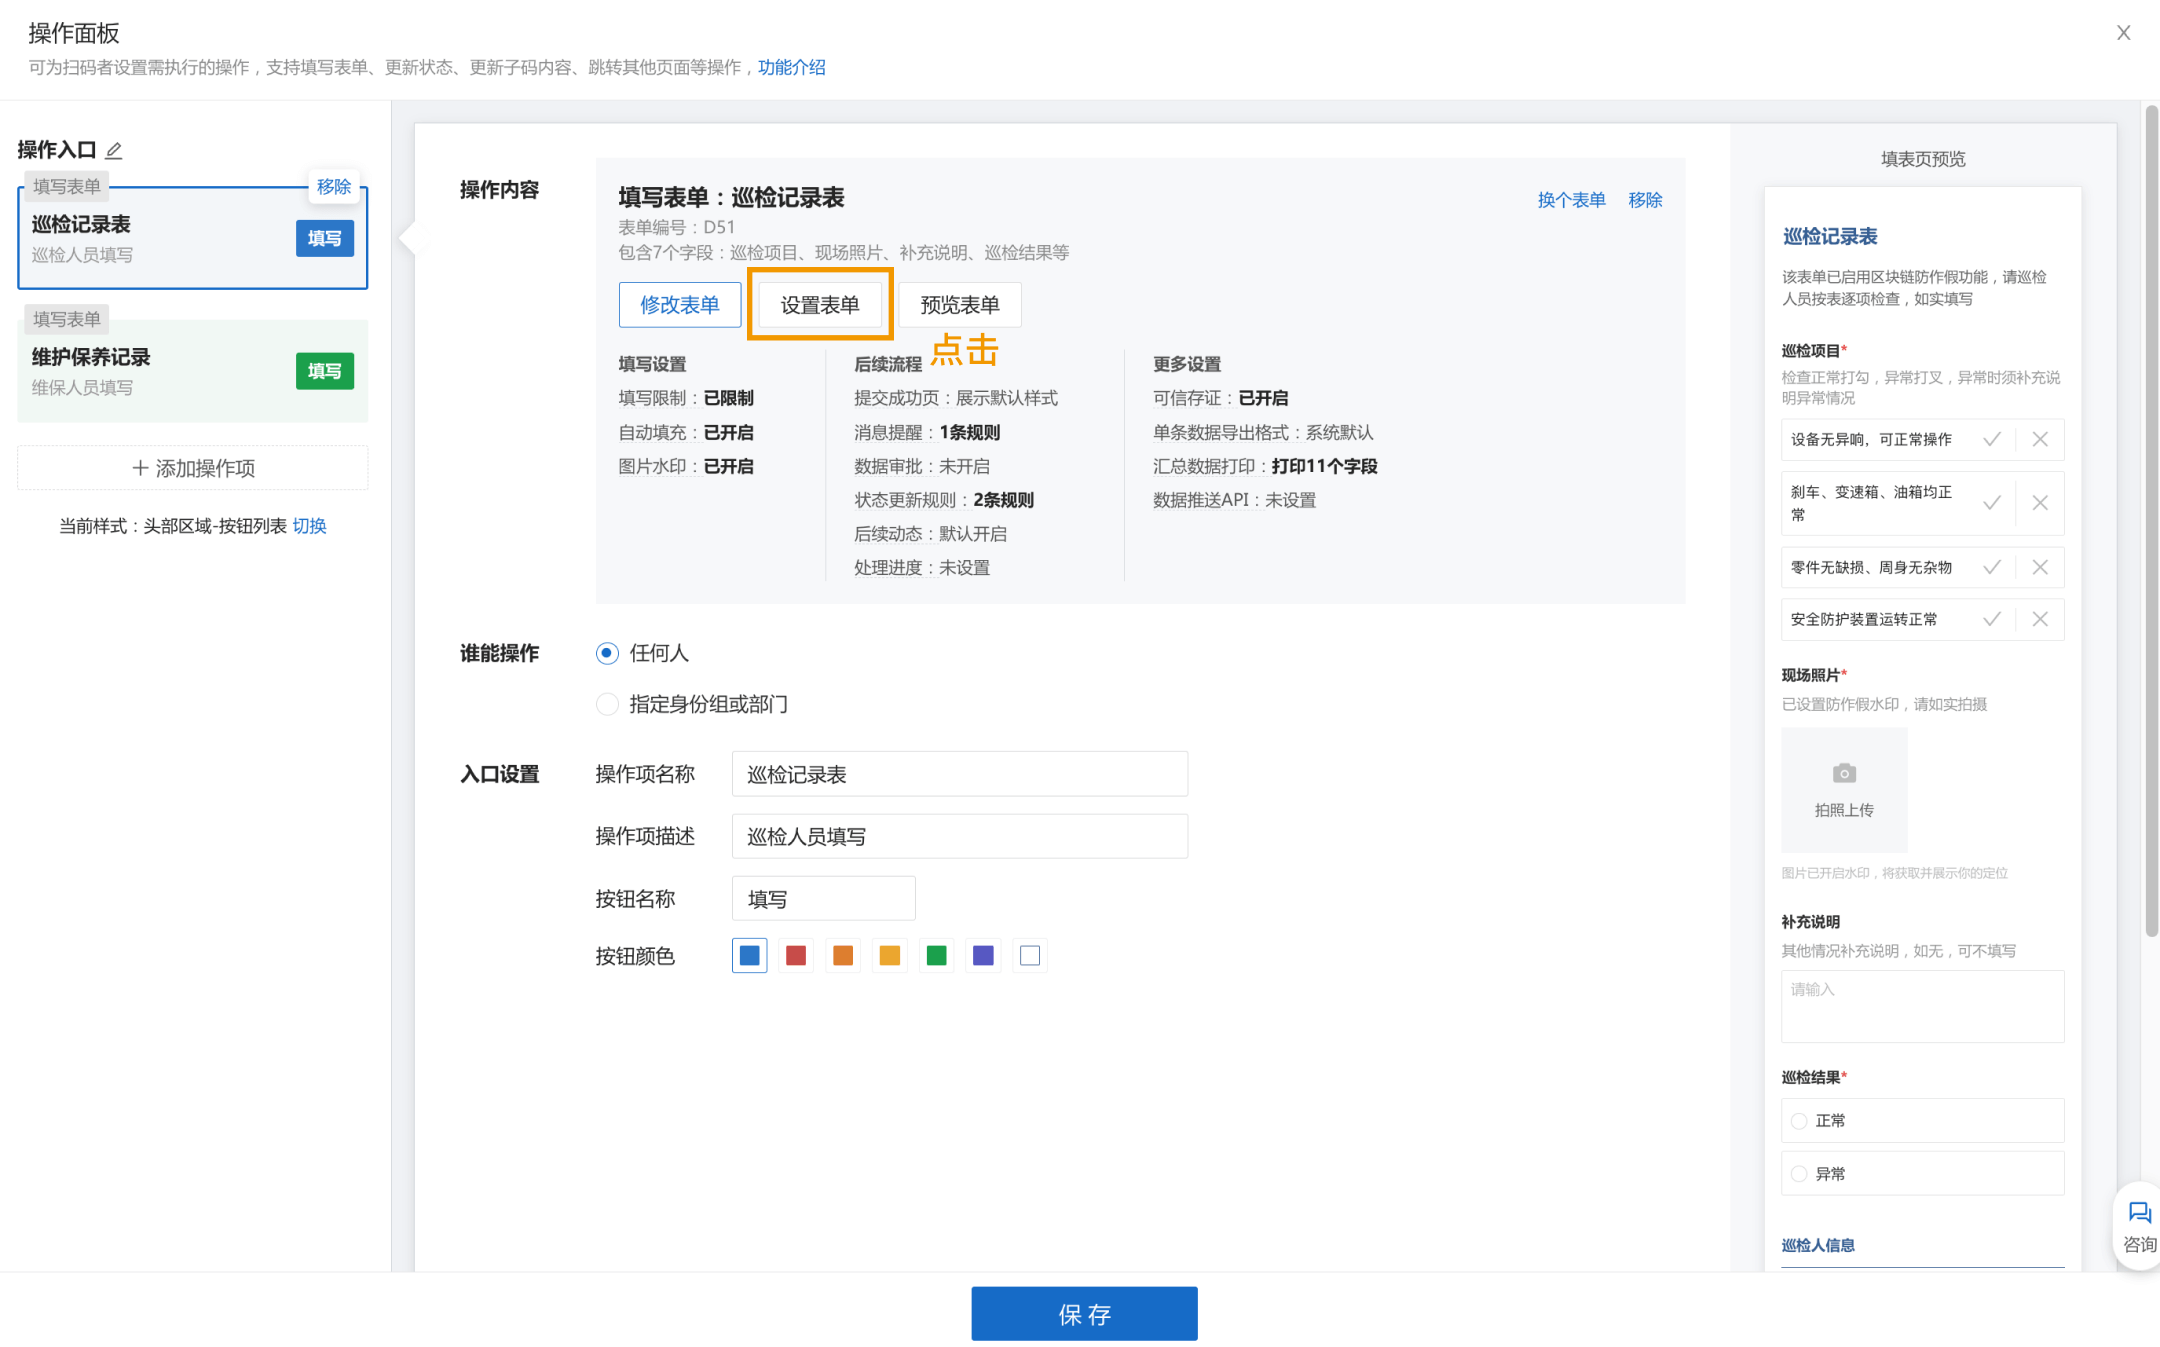Select the 任何人 radio option

(x=607, y=653)
